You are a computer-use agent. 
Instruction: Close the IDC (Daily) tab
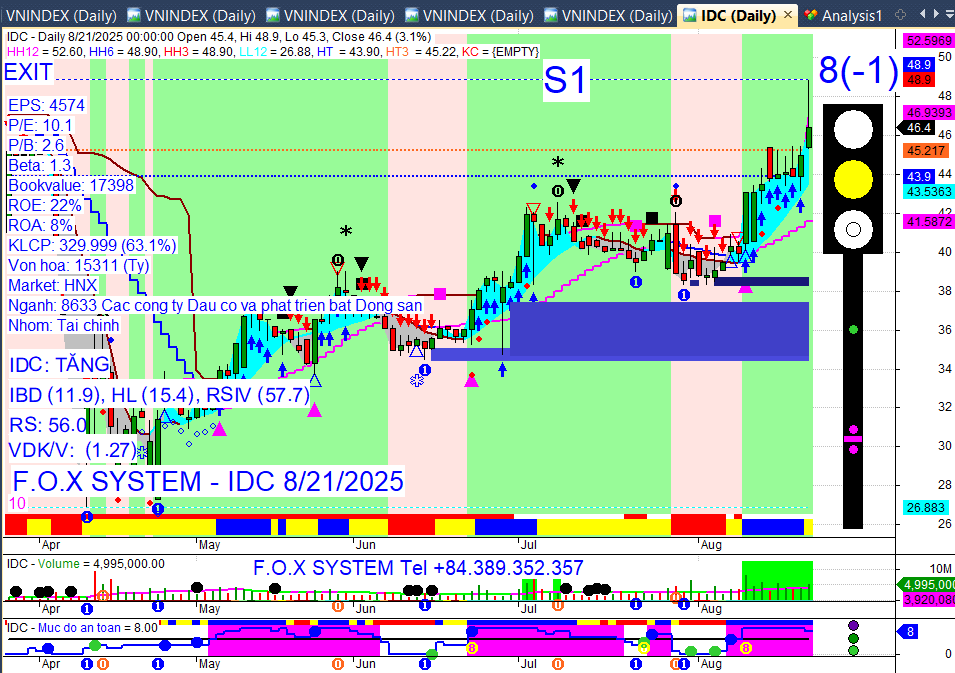click(x=788, y=15)
